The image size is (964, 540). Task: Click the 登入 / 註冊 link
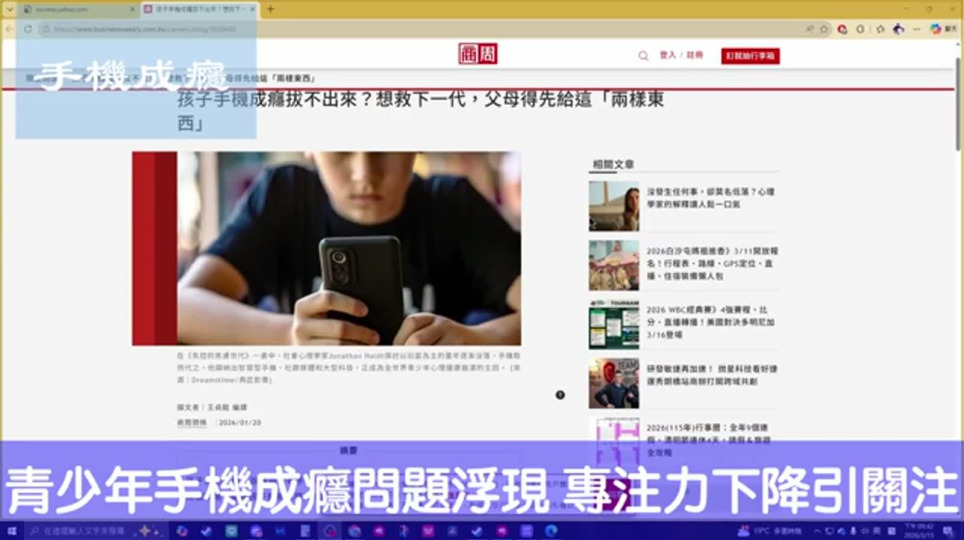[681, 56]
